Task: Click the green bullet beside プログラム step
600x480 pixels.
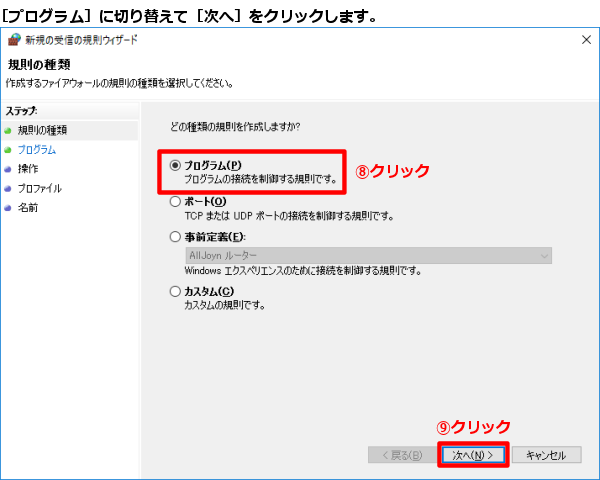Action: coord(9,149)
